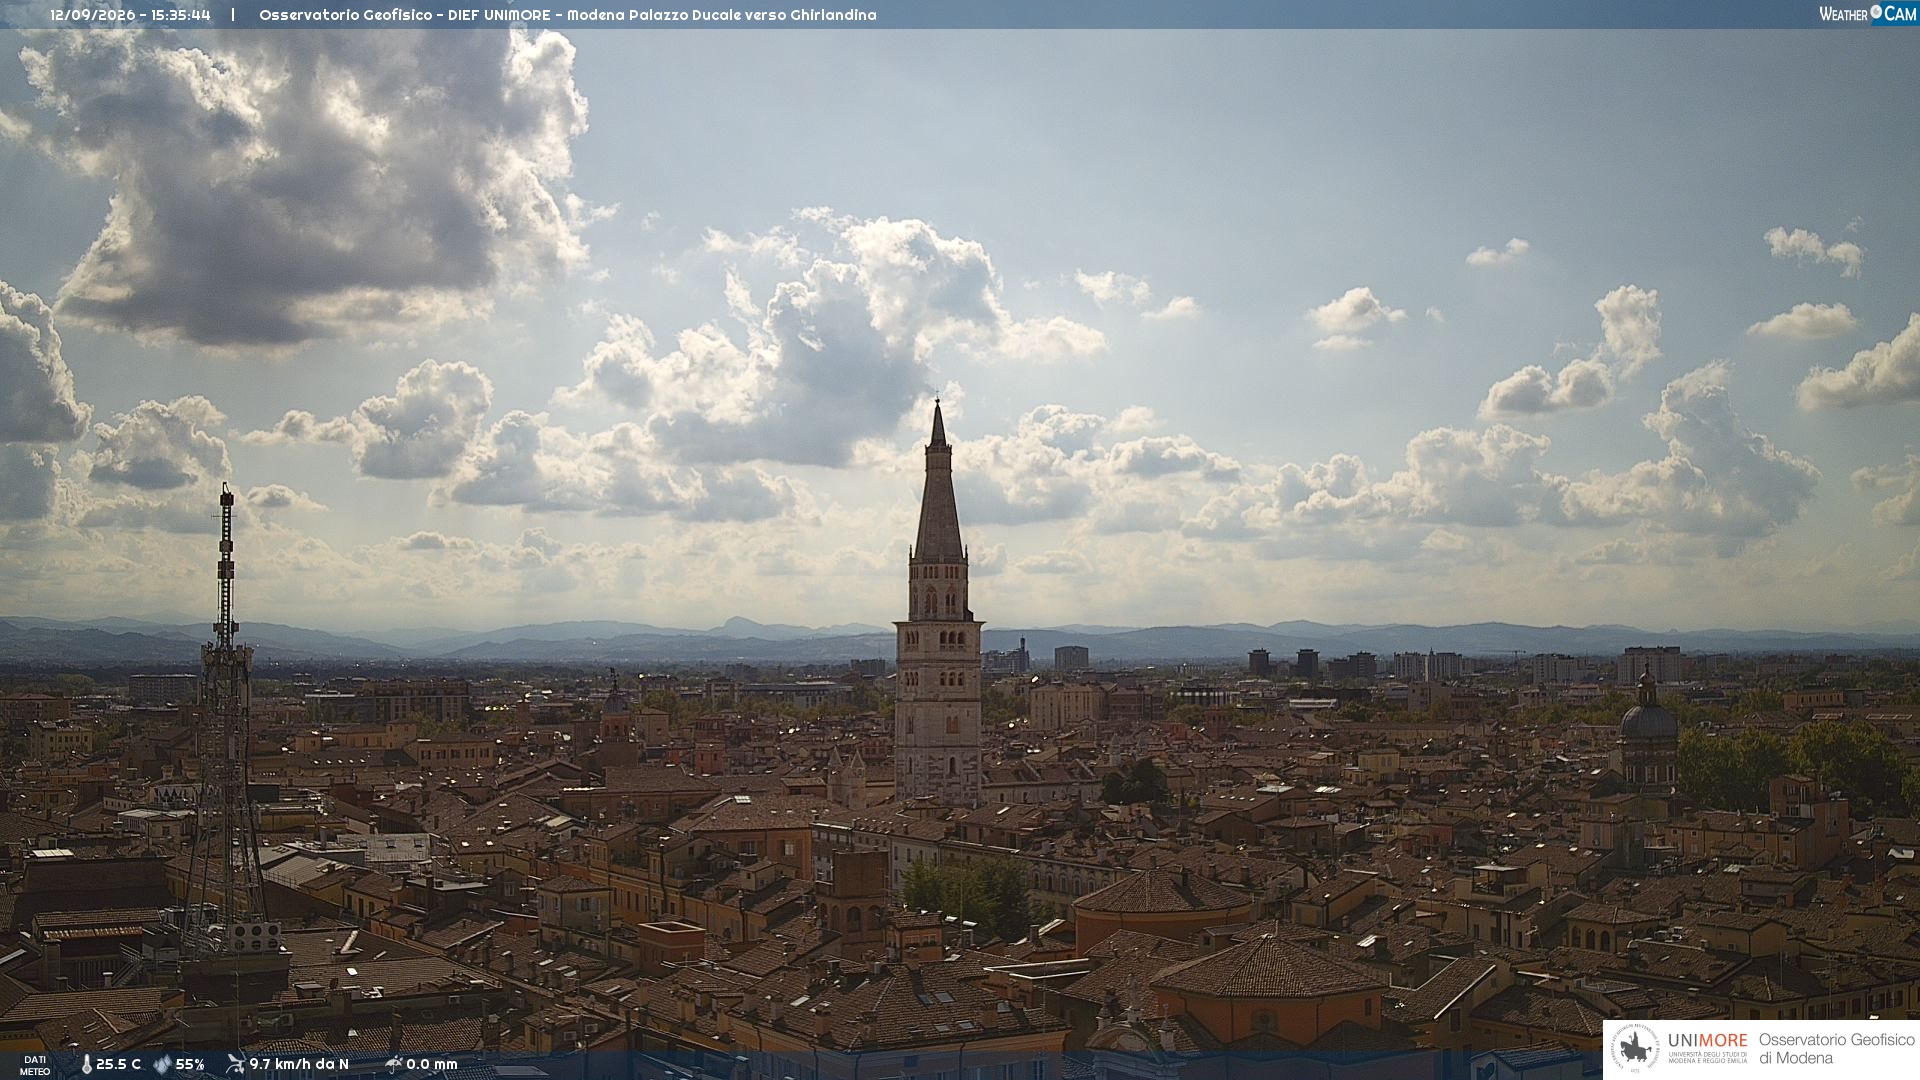Click the UNIMORE wordmark text
Image resolution: width=1920 pixels, height=1080 pixels.
click(x=1707, y=1041)
